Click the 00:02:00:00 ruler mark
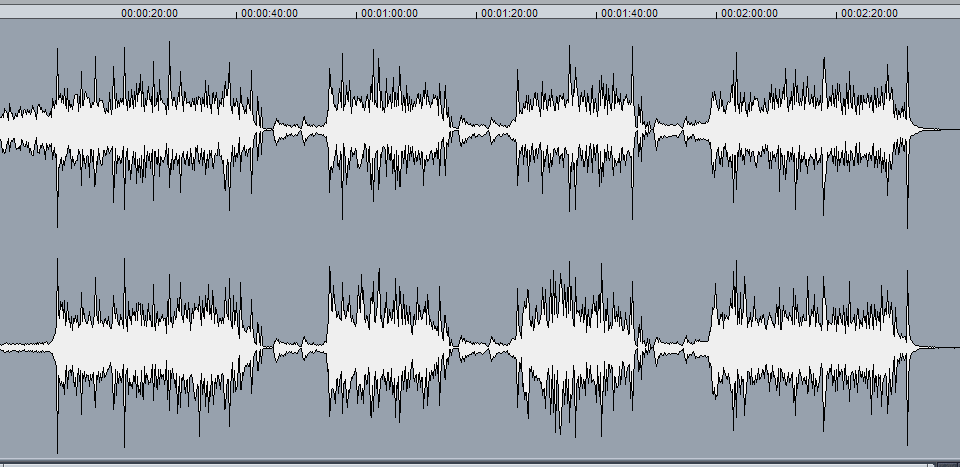 click(749, 13)
